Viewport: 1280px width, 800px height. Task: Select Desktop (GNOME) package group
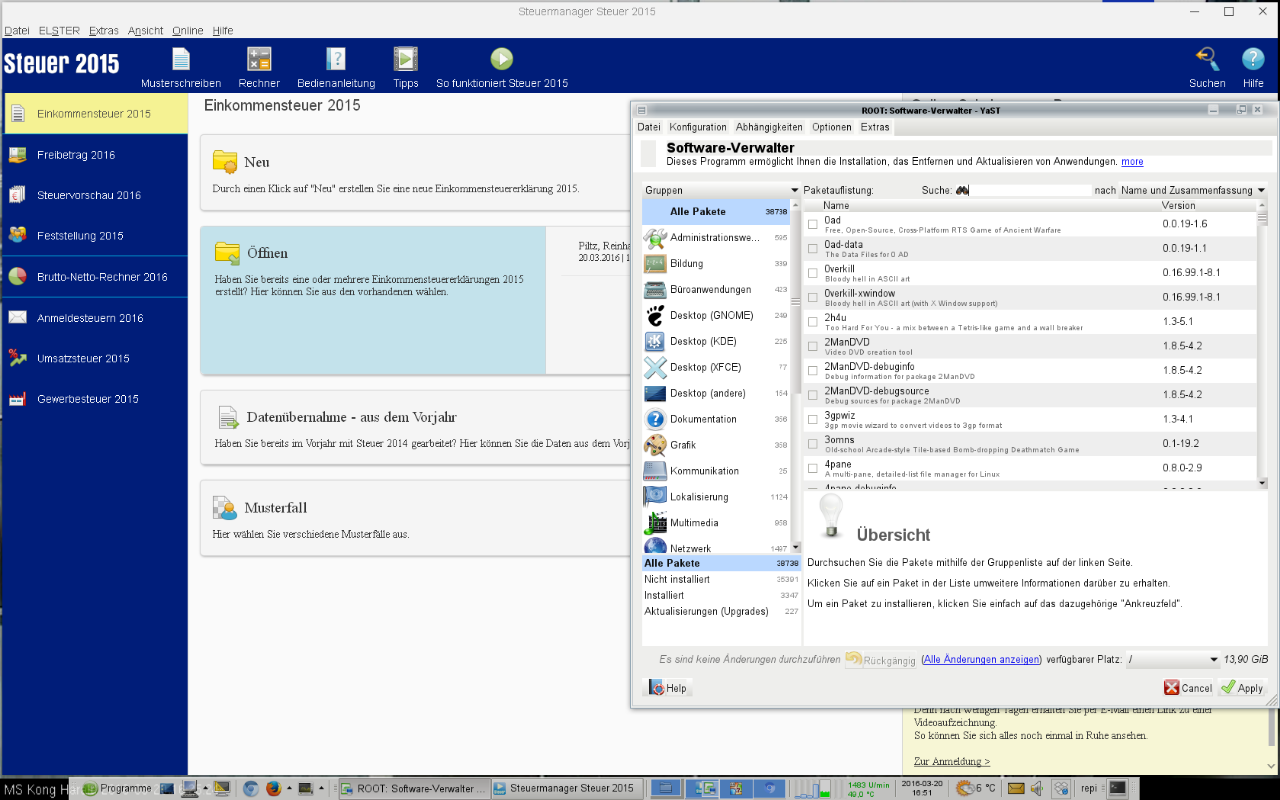pyautogui.click(x=716, y=316)
